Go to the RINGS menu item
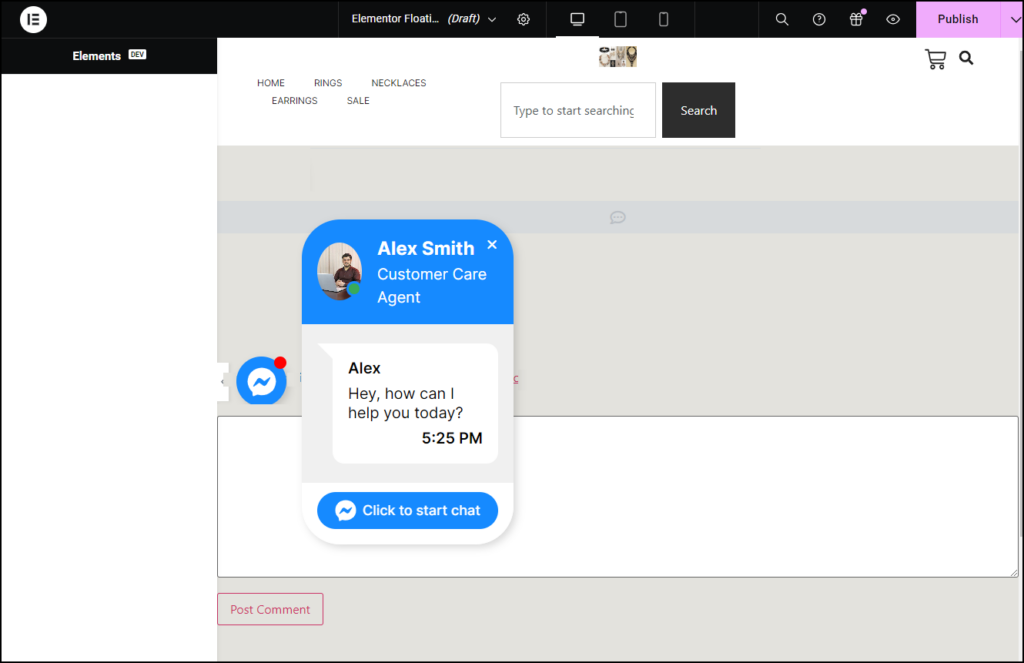 click(327, 83)
